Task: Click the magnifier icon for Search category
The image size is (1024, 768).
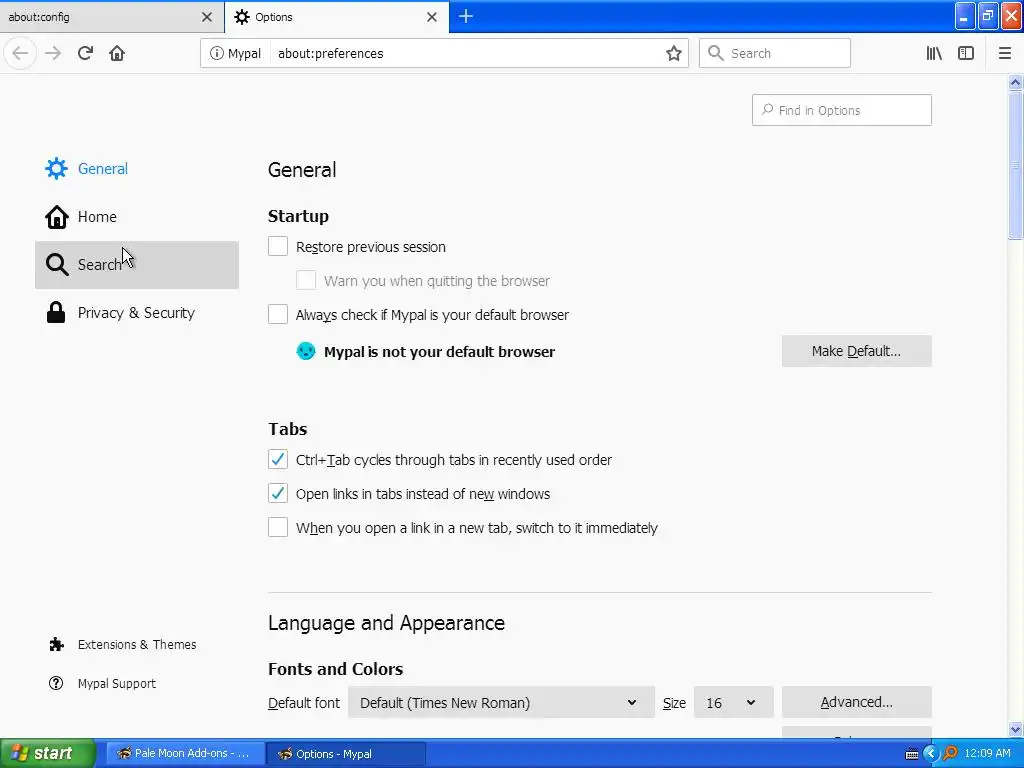Action: [x=57, y=264]
